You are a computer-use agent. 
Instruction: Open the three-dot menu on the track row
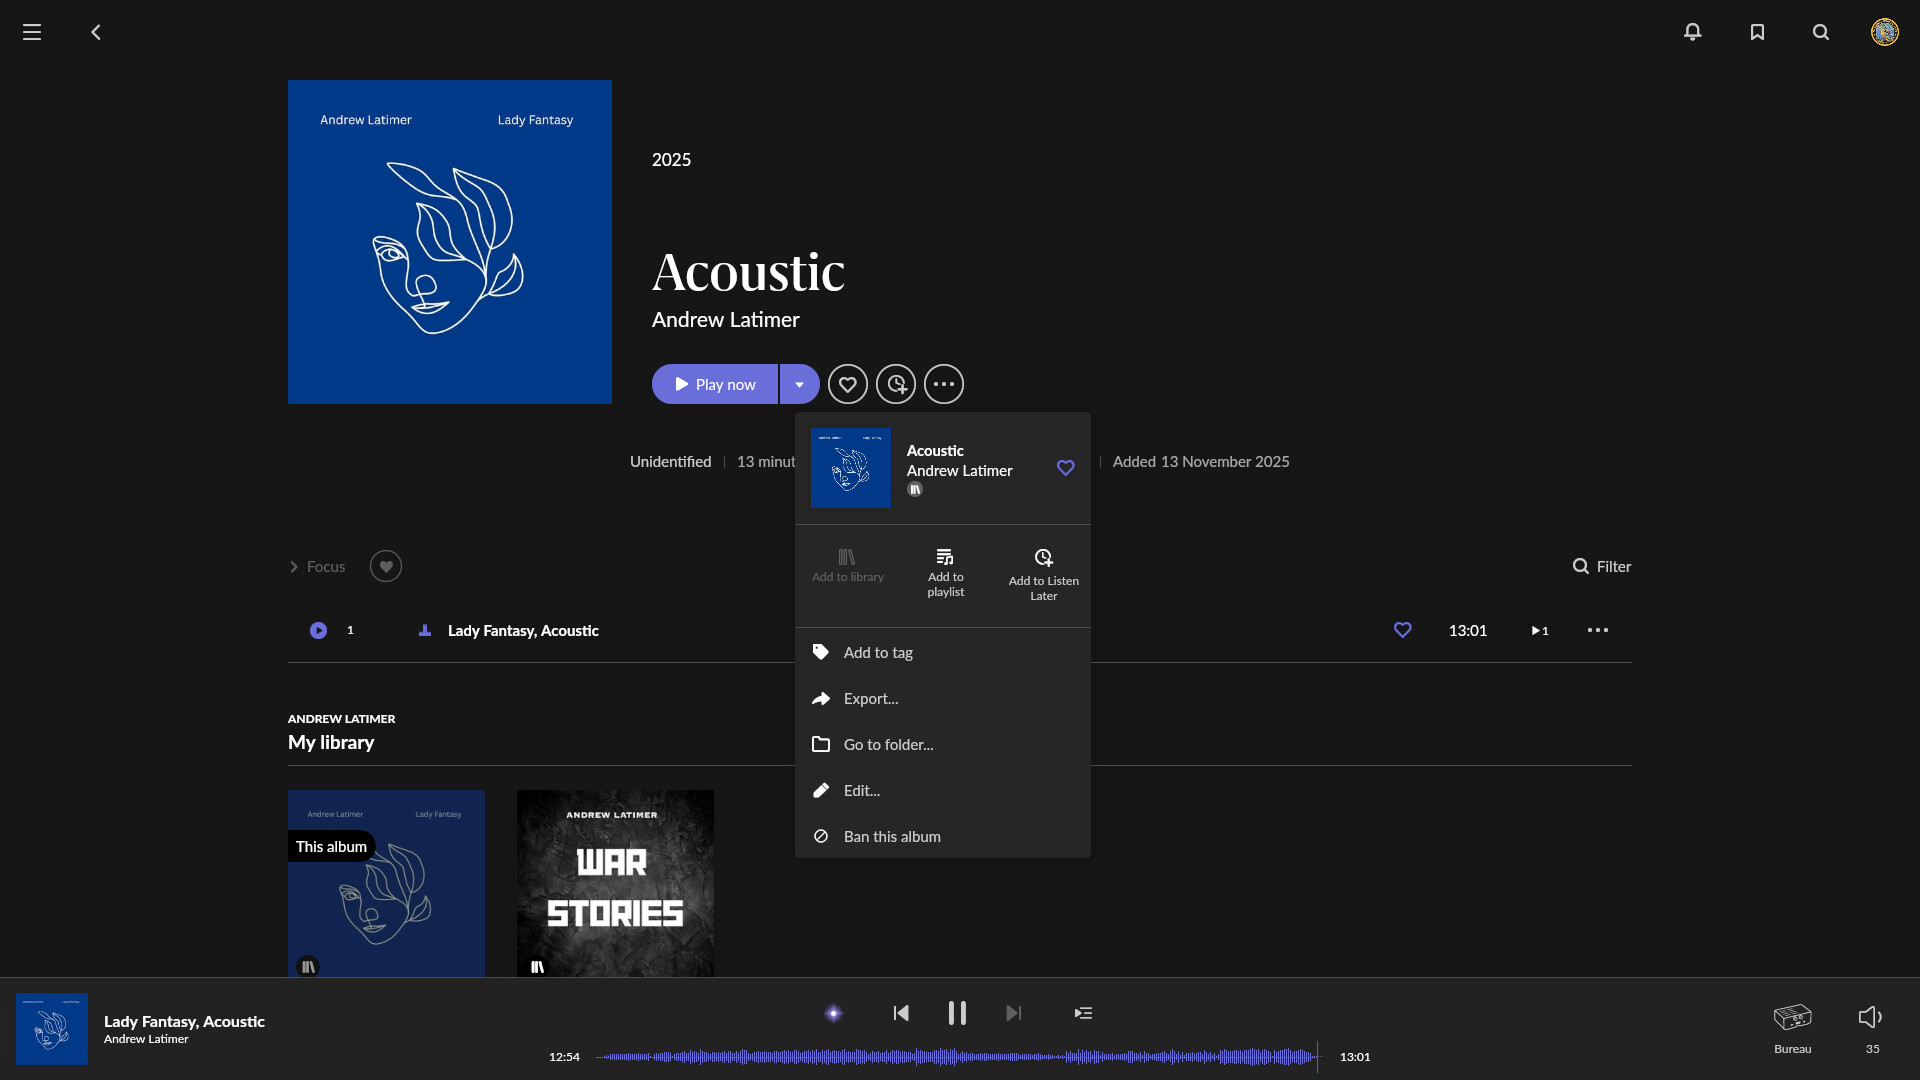[x=1597, y=630]
